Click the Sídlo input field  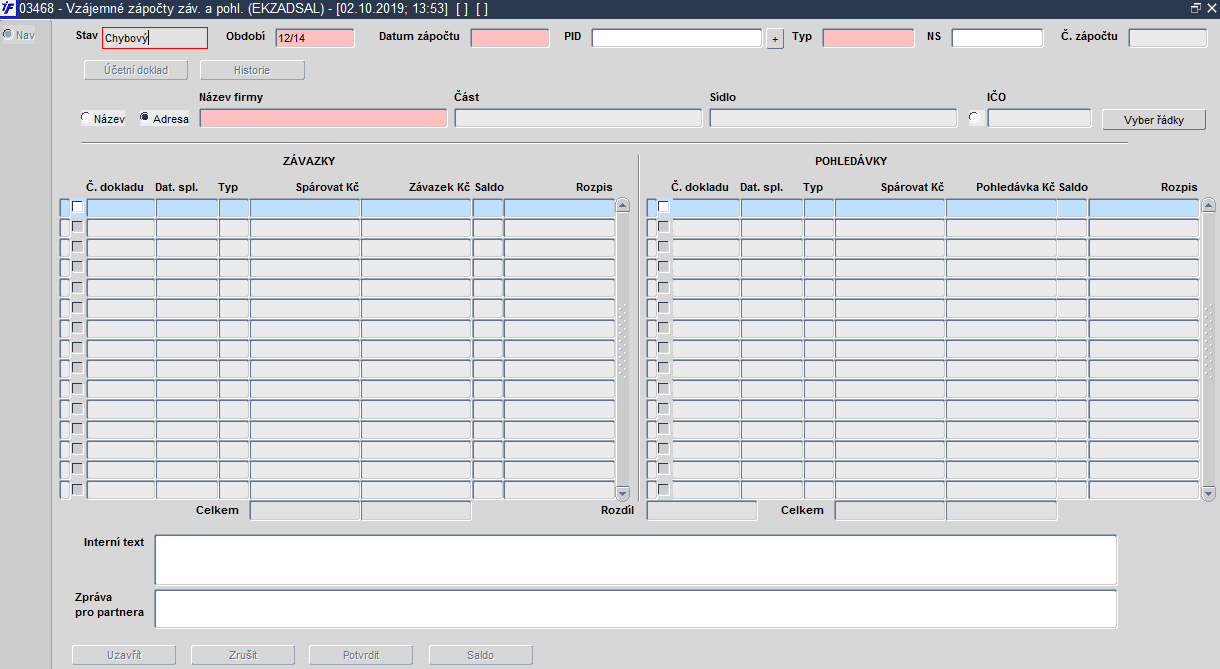tap(833, 118)
